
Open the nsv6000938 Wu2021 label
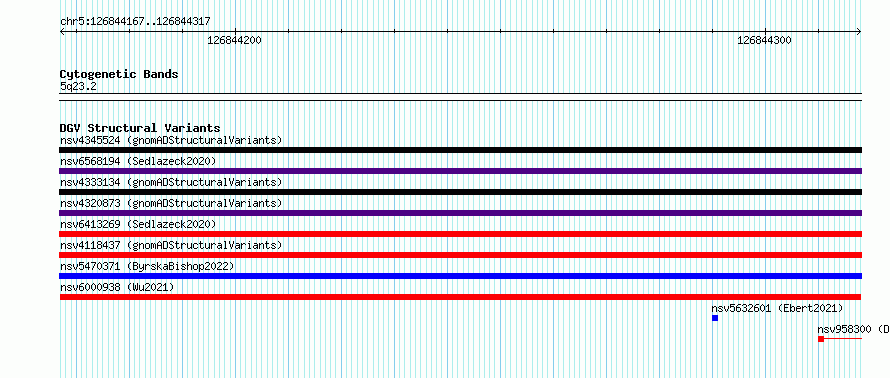coord(117,287)
